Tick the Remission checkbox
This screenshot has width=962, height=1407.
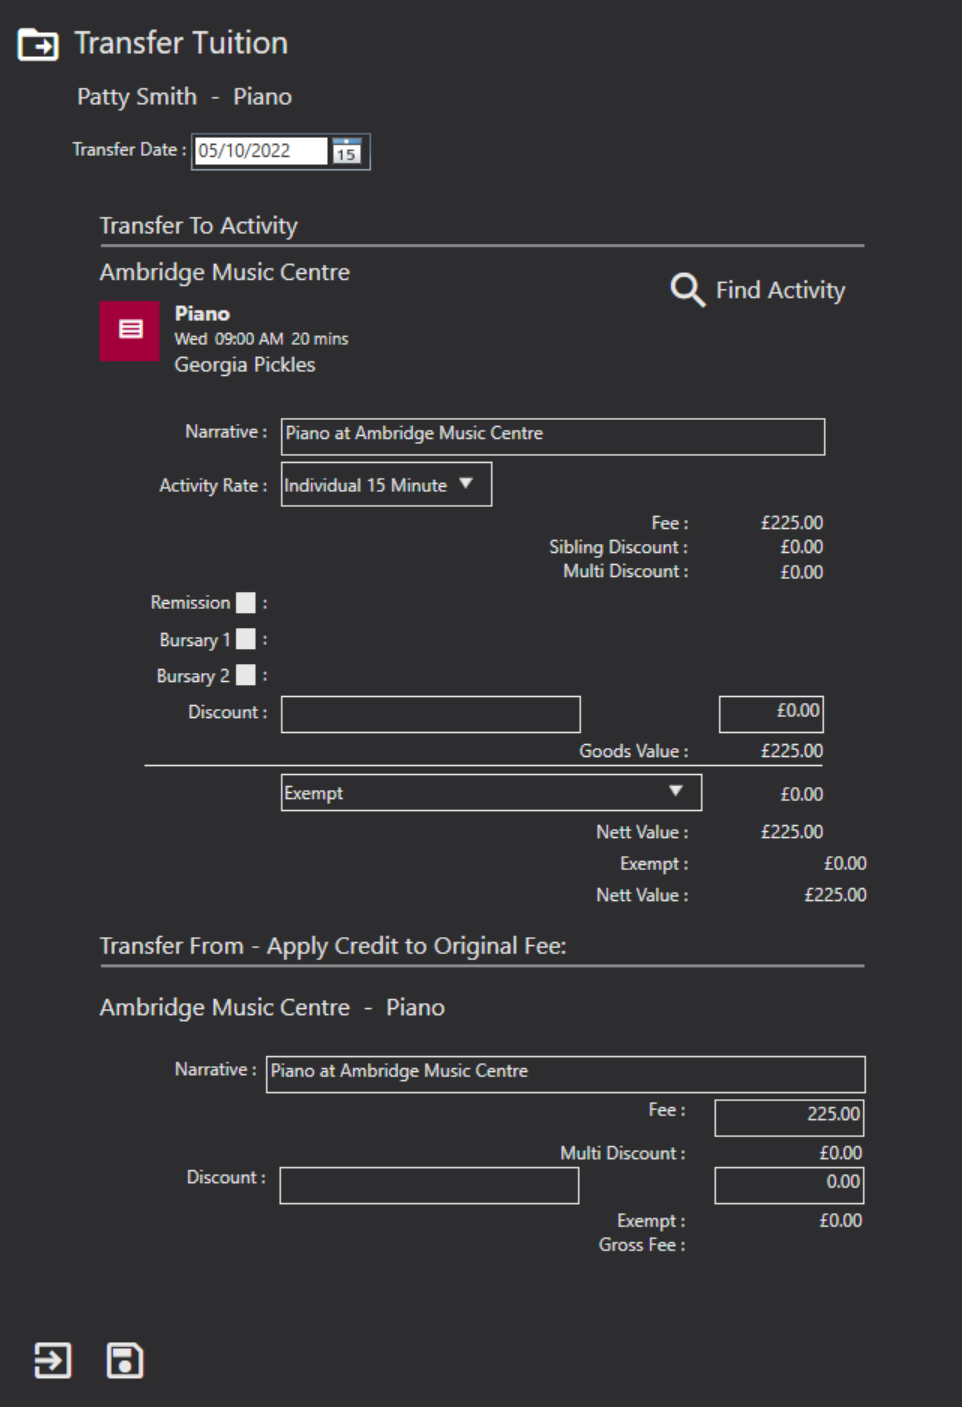pyautogui.click(x=245, y=603)
